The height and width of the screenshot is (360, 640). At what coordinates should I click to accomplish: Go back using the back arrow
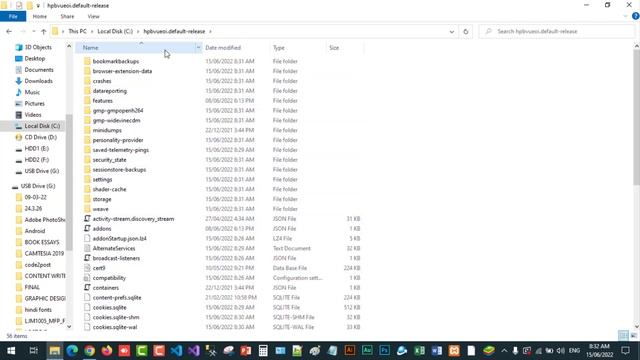(x=9, y=31)
